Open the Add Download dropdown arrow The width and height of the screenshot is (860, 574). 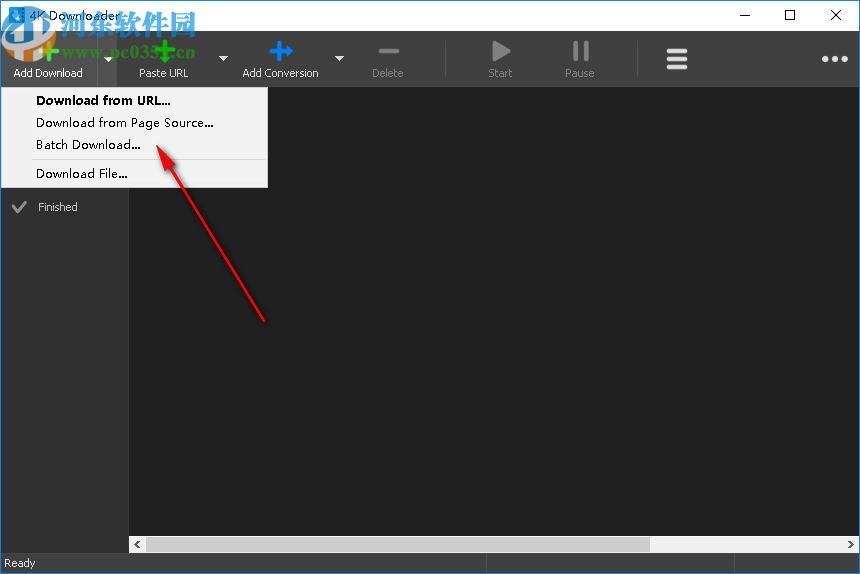tap(108, 59)
